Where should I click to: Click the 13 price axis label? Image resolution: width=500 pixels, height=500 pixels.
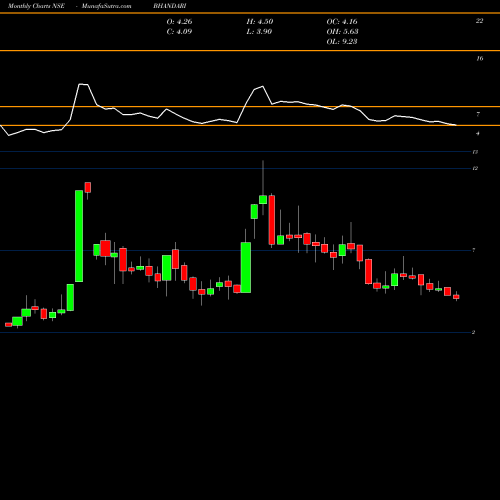click(475, 152)
